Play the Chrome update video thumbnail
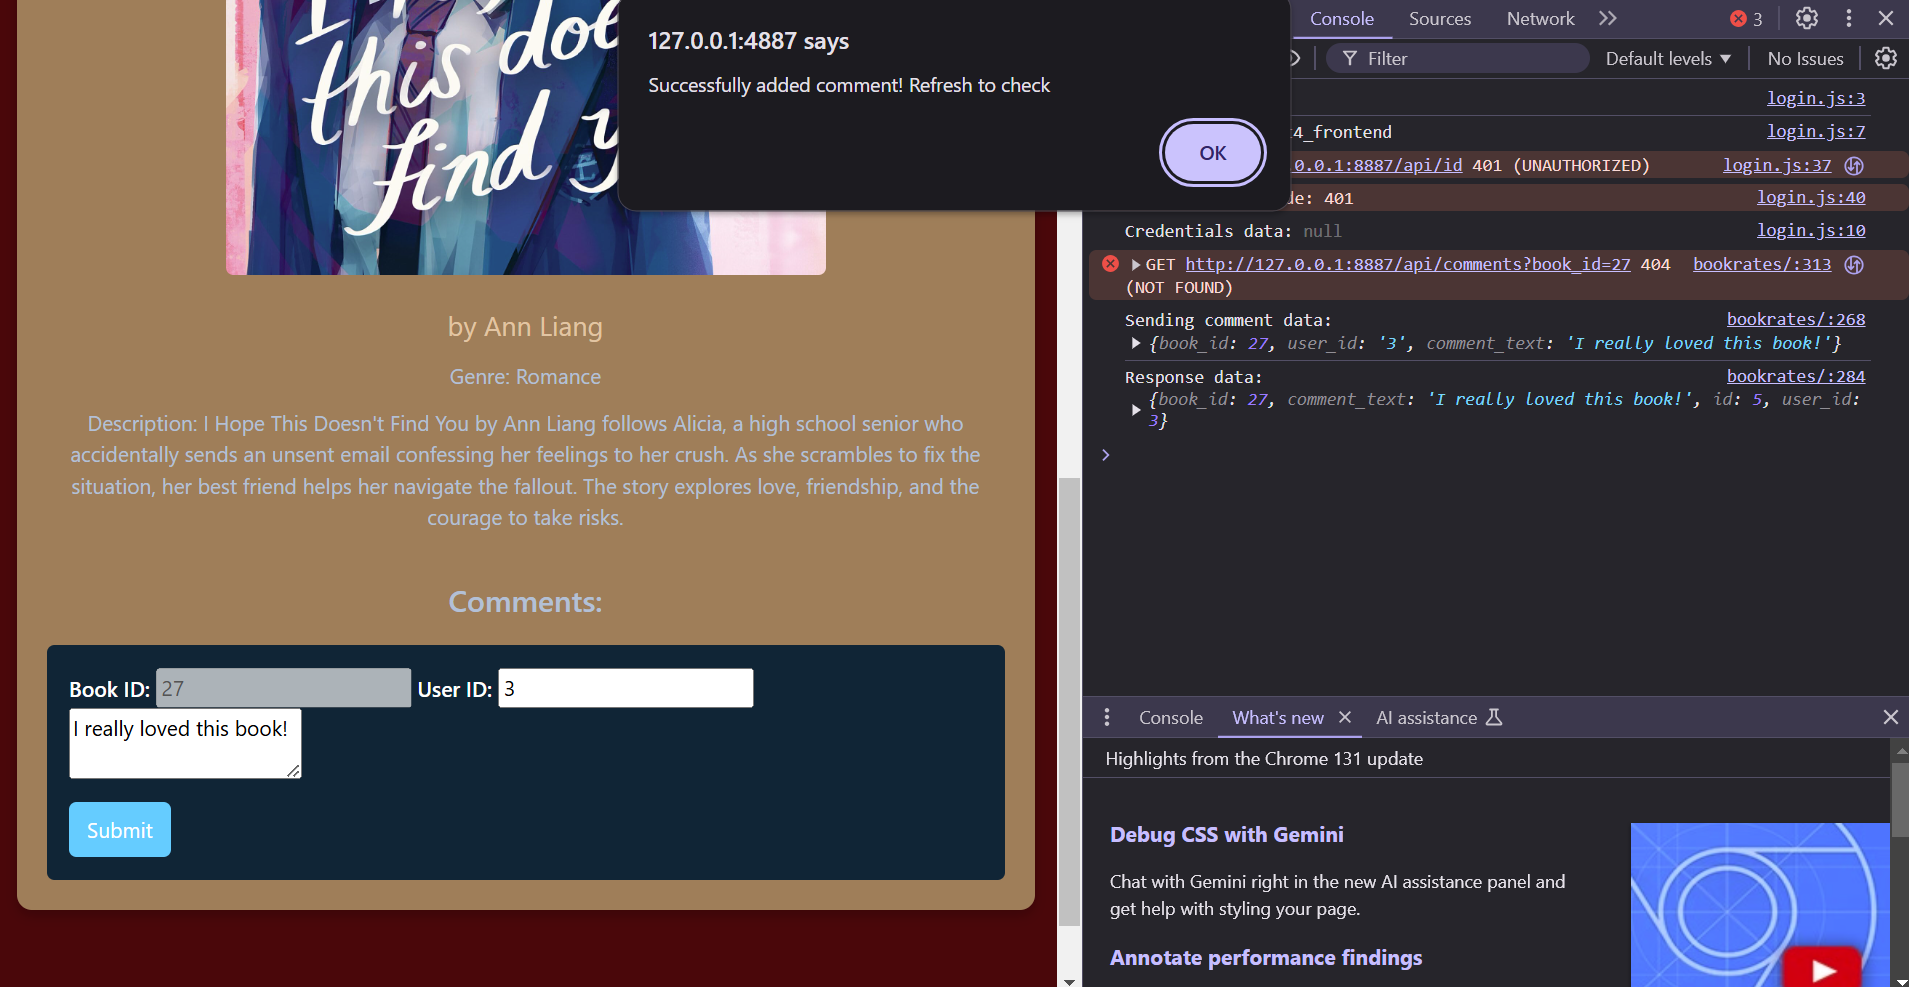Screen dimensions: 1909x987 [x=1823, y=968]
